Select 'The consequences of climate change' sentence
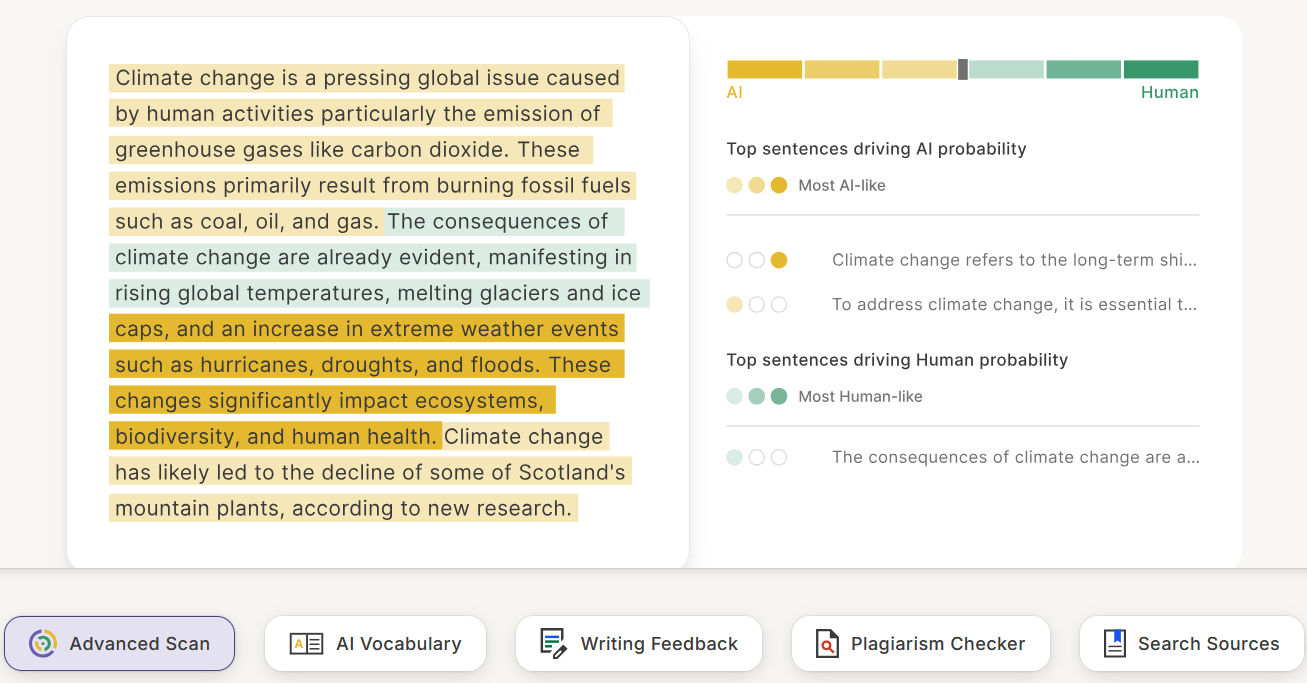 pyautogui.click(x=1014, y=457)
